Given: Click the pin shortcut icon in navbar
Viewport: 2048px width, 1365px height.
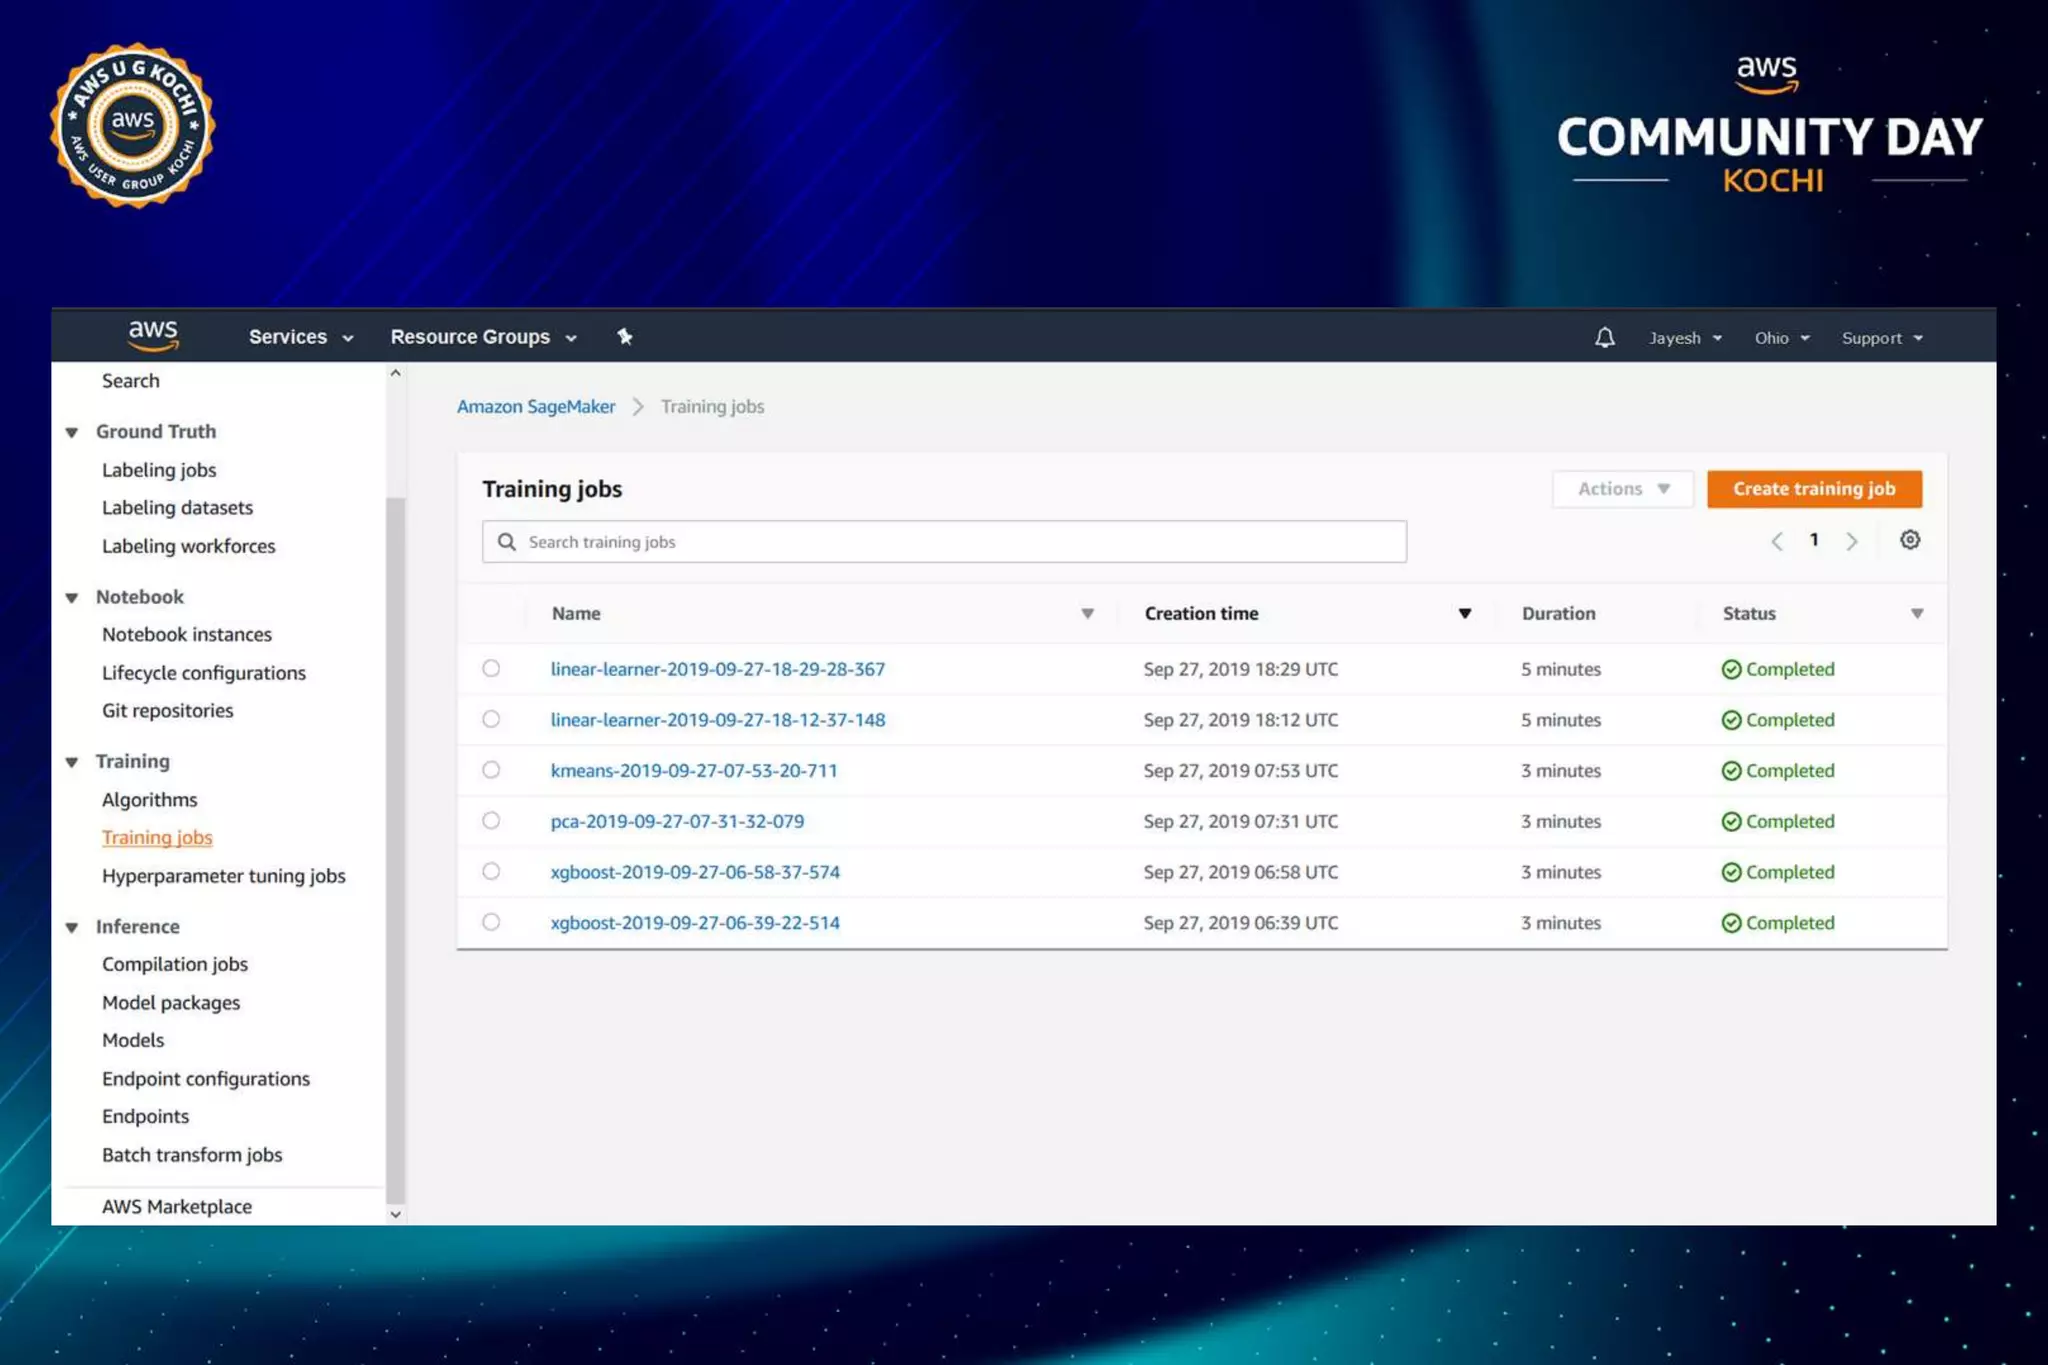Looking at the screenshot, I should [x=625, y=337].
